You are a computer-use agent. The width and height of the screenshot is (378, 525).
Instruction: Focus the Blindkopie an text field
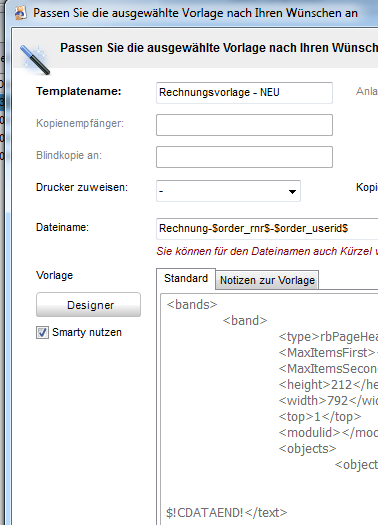244,157
